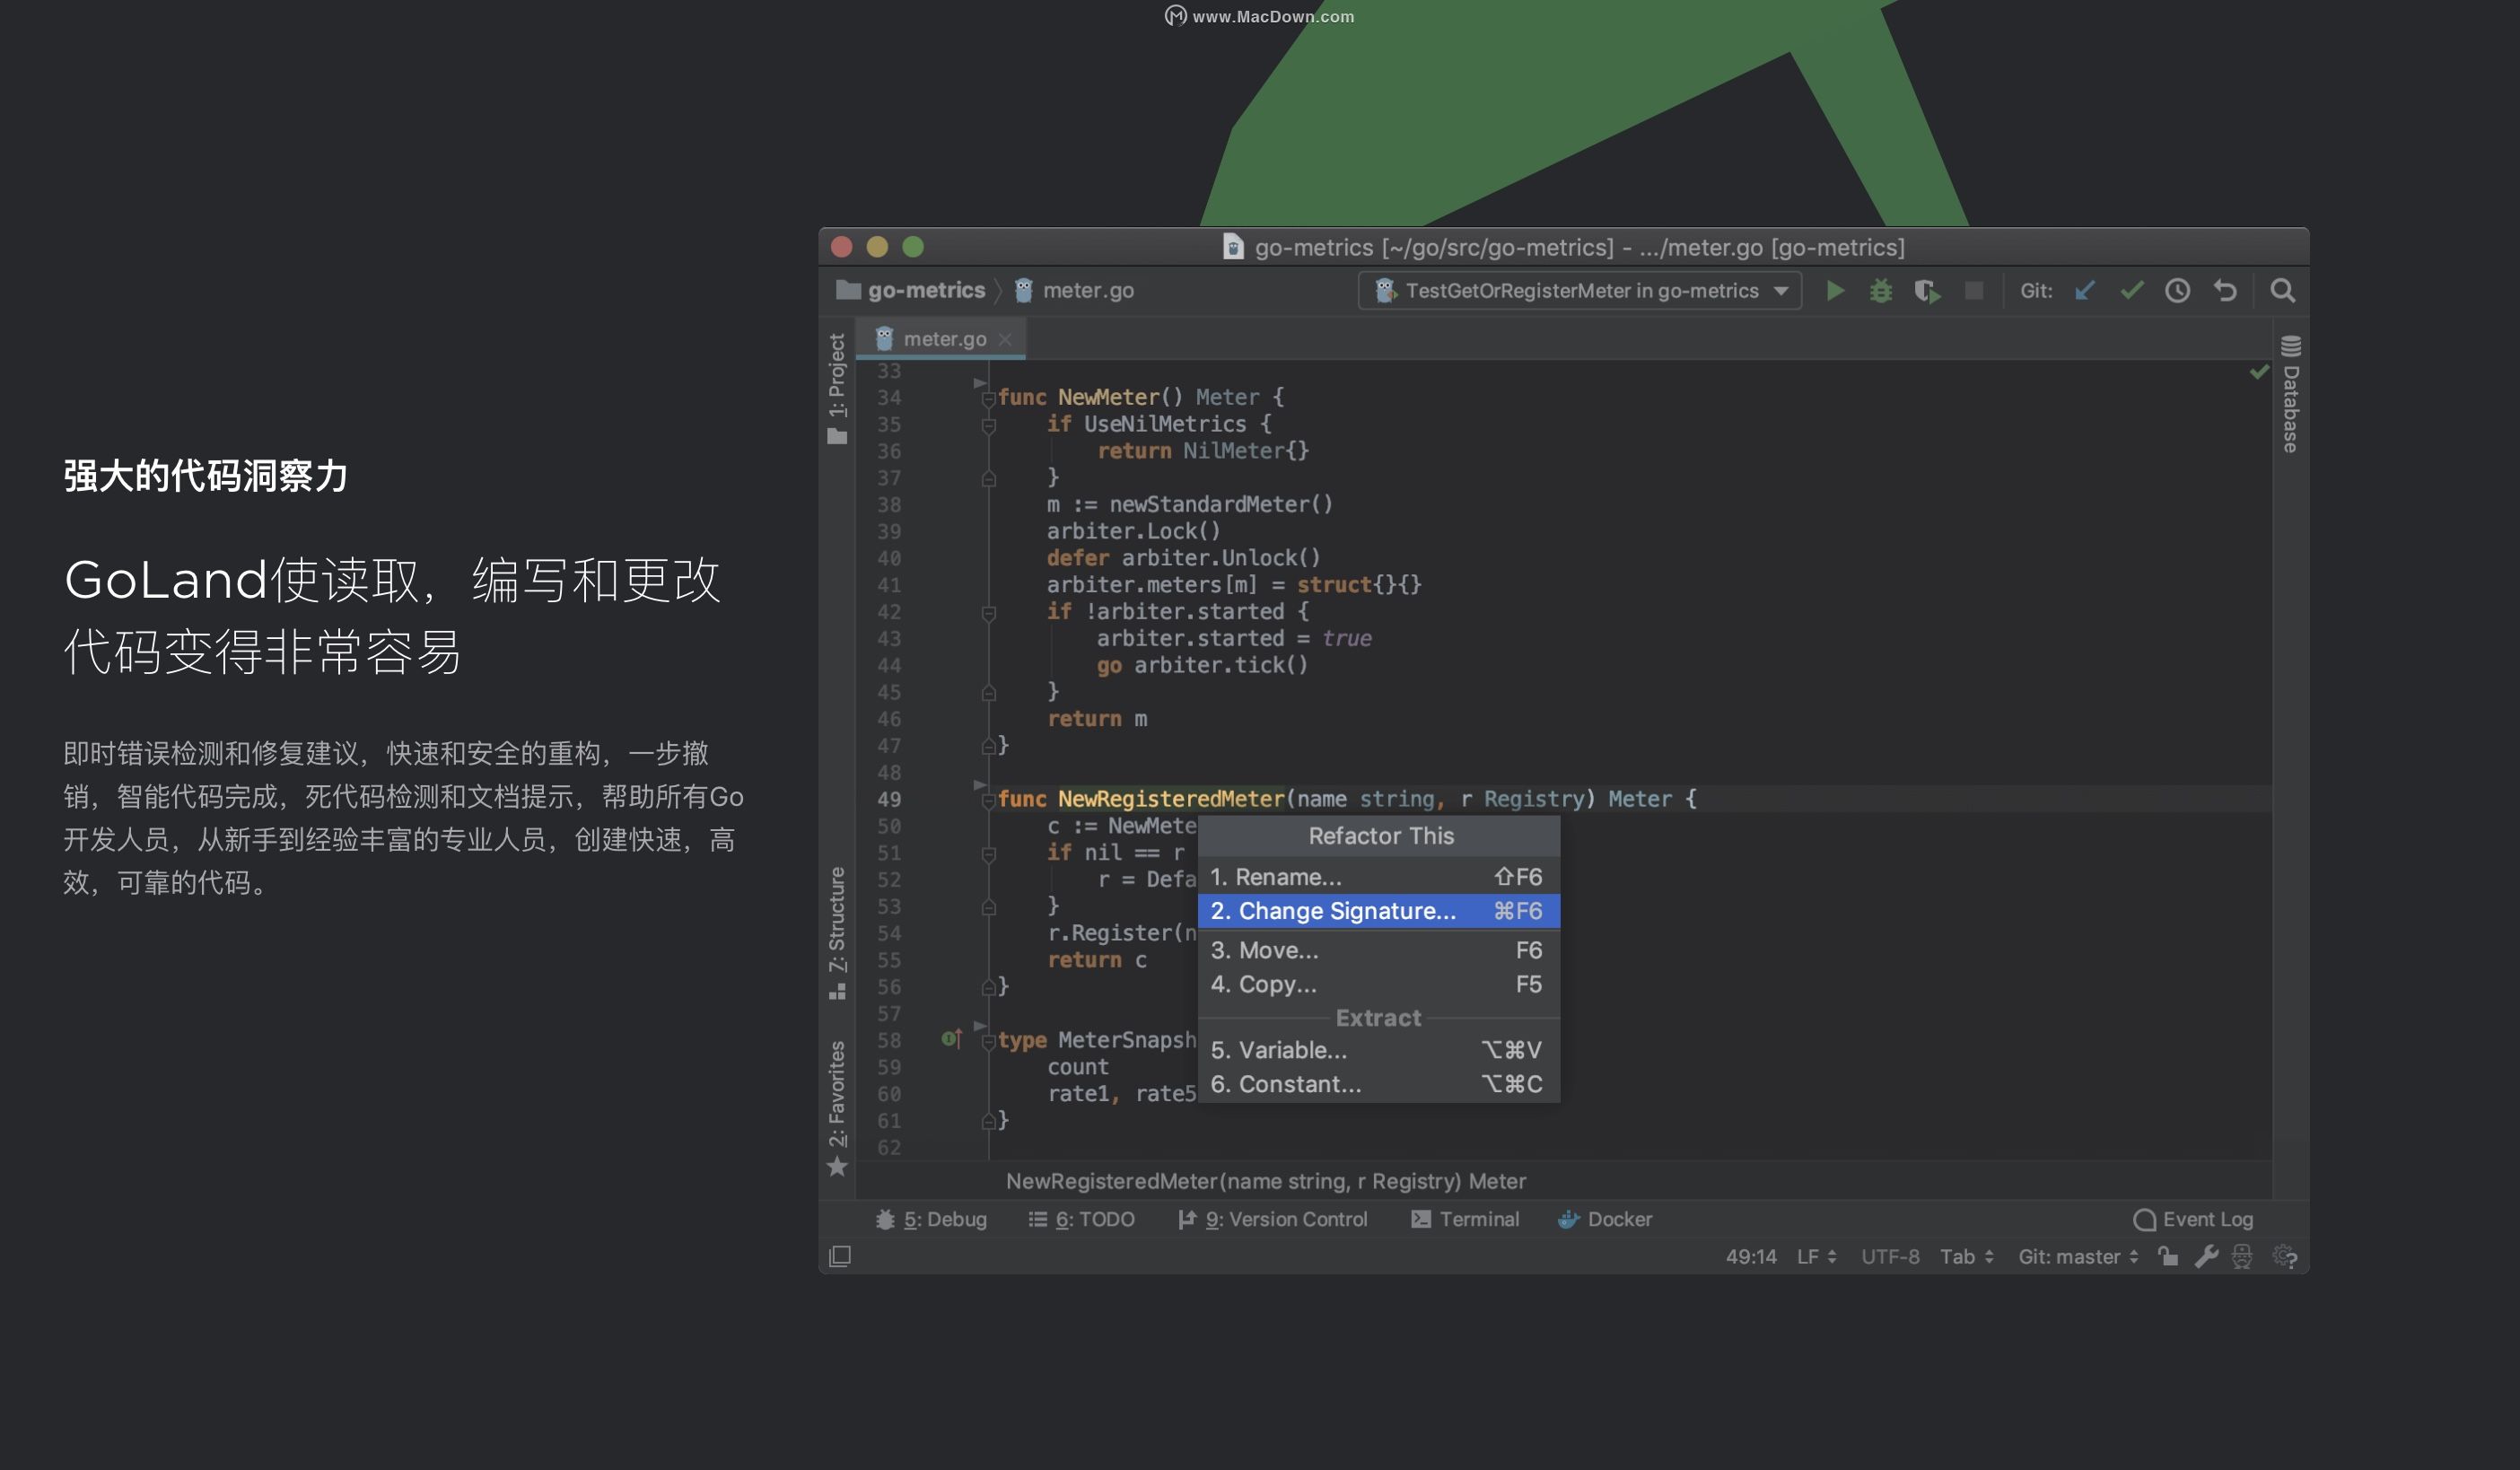Click the www.MacDown.com link at top

tap(1273, 17)
